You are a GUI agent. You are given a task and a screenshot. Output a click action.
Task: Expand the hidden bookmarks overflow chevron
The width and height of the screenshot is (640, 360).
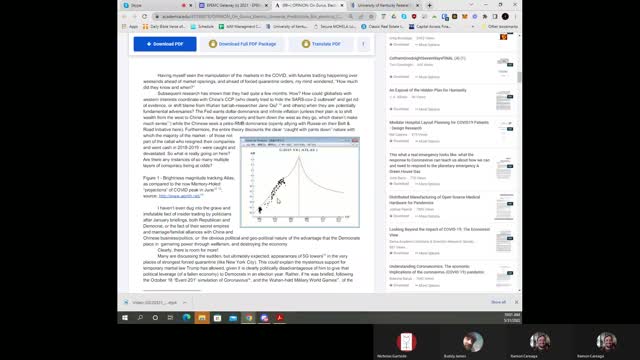coord(473,27)
